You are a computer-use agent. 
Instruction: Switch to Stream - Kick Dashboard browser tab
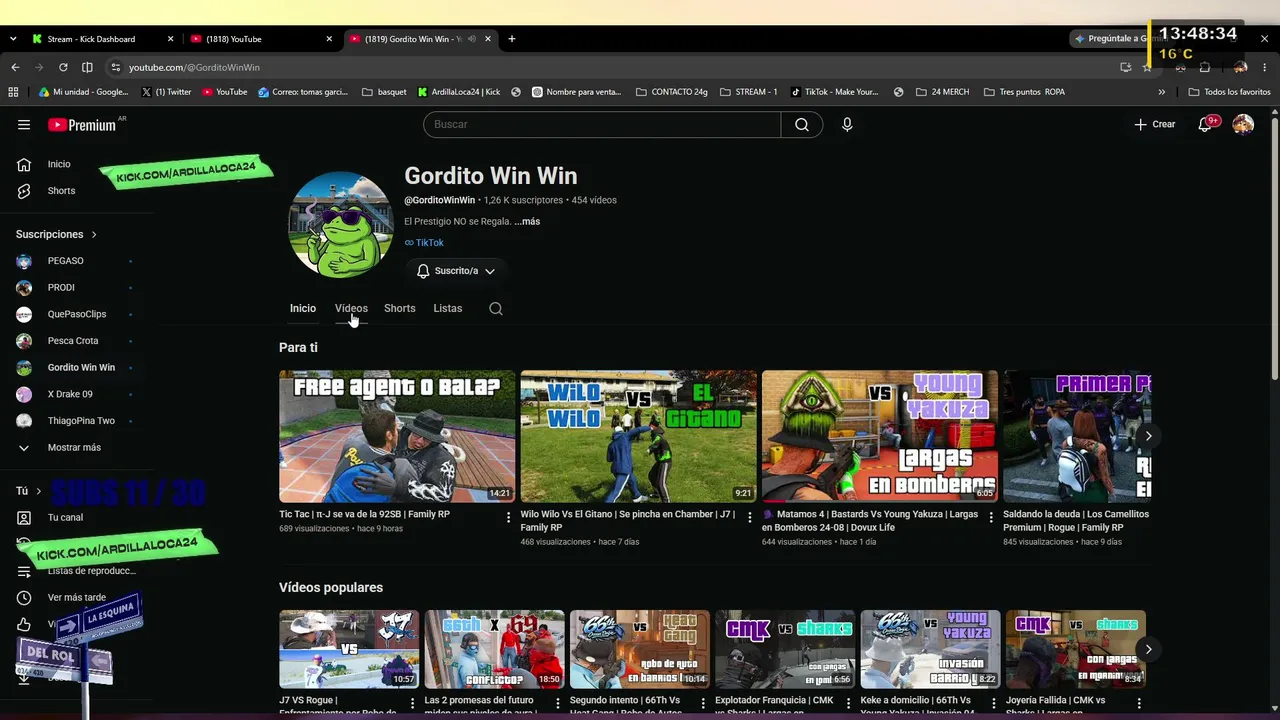[103, 39]
